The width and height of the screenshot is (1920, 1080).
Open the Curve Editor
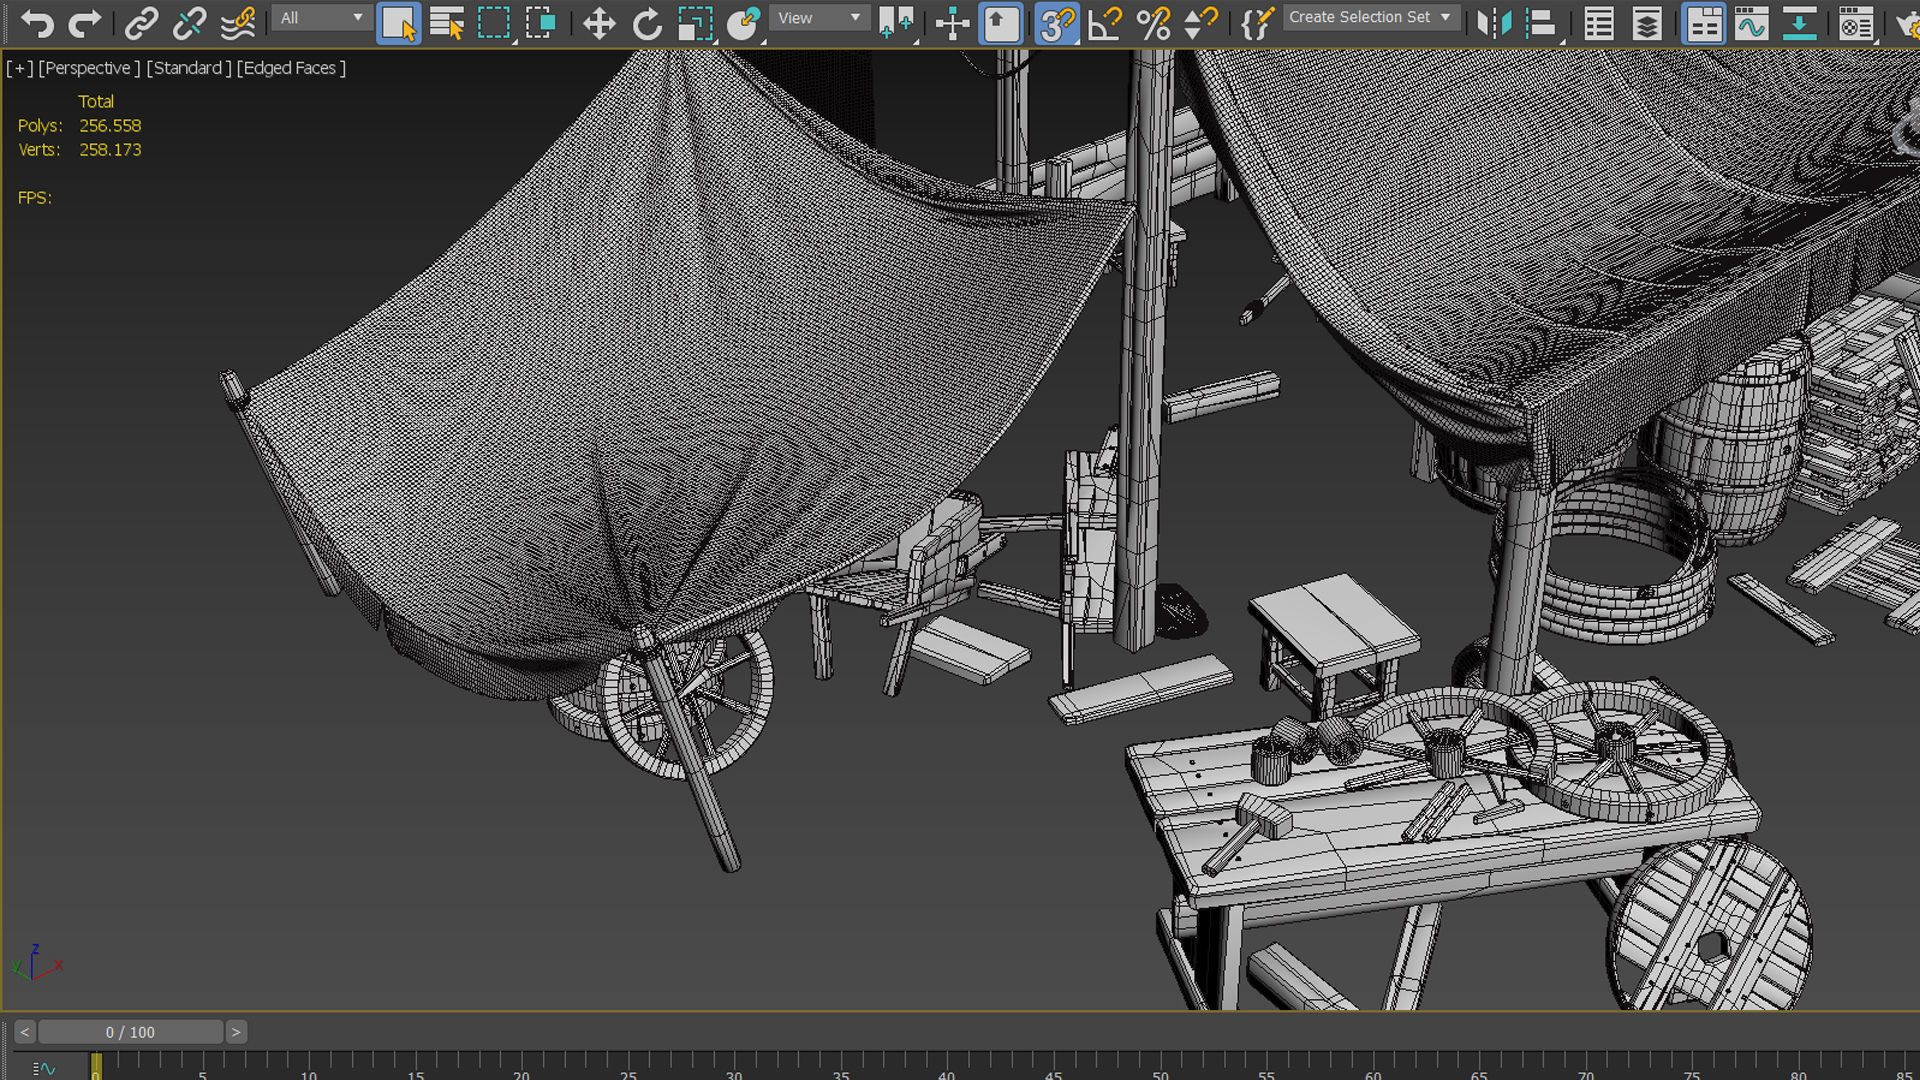[1752, 23]
